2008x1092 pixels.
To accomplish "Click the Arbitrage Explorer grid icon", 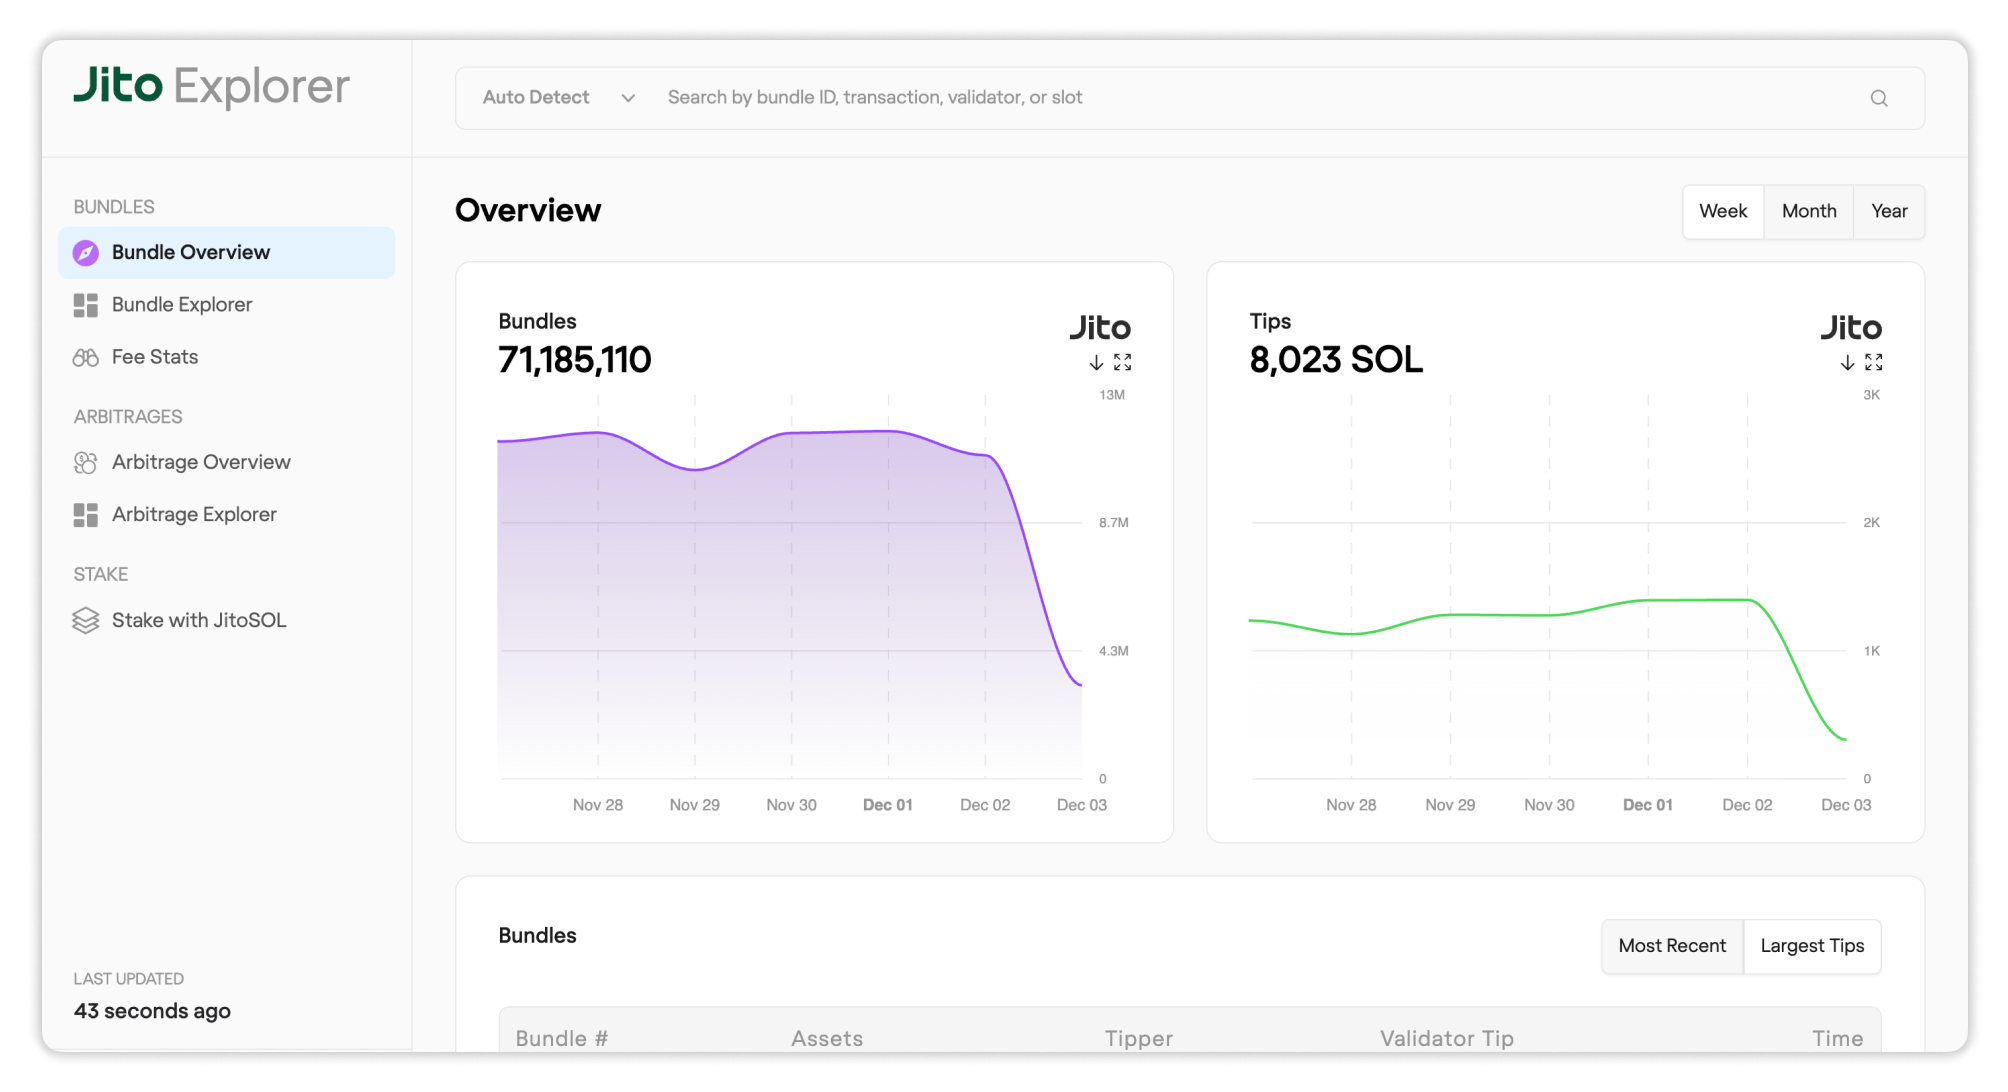I will pyautogui.click(x=86, y=515).
